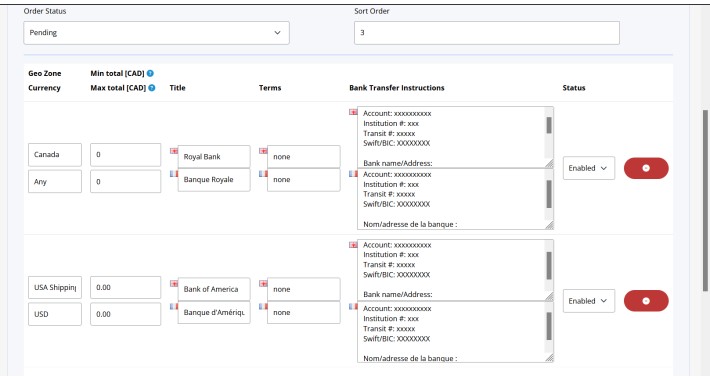This screenshot has width=710, height=380.
Task: Click the Min total [CAD] help icon
Action: point(150,73)
